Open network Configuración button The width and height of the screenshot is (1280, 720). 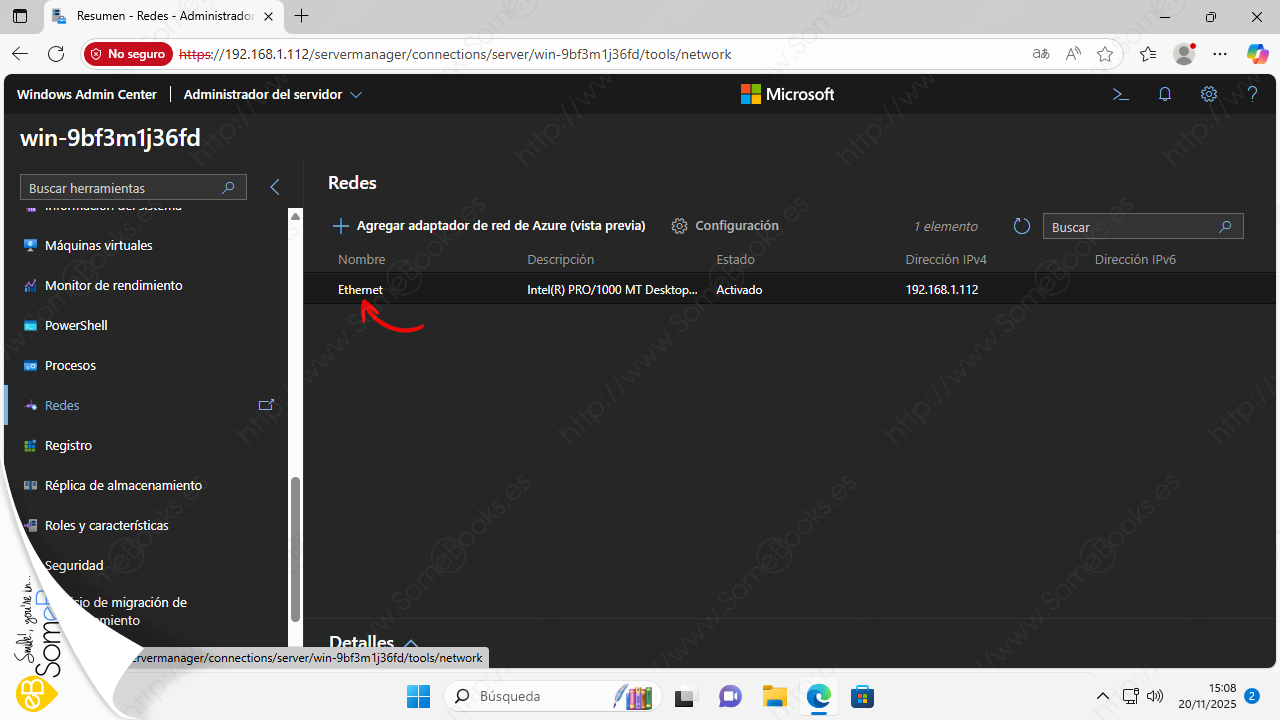point(725,226)
